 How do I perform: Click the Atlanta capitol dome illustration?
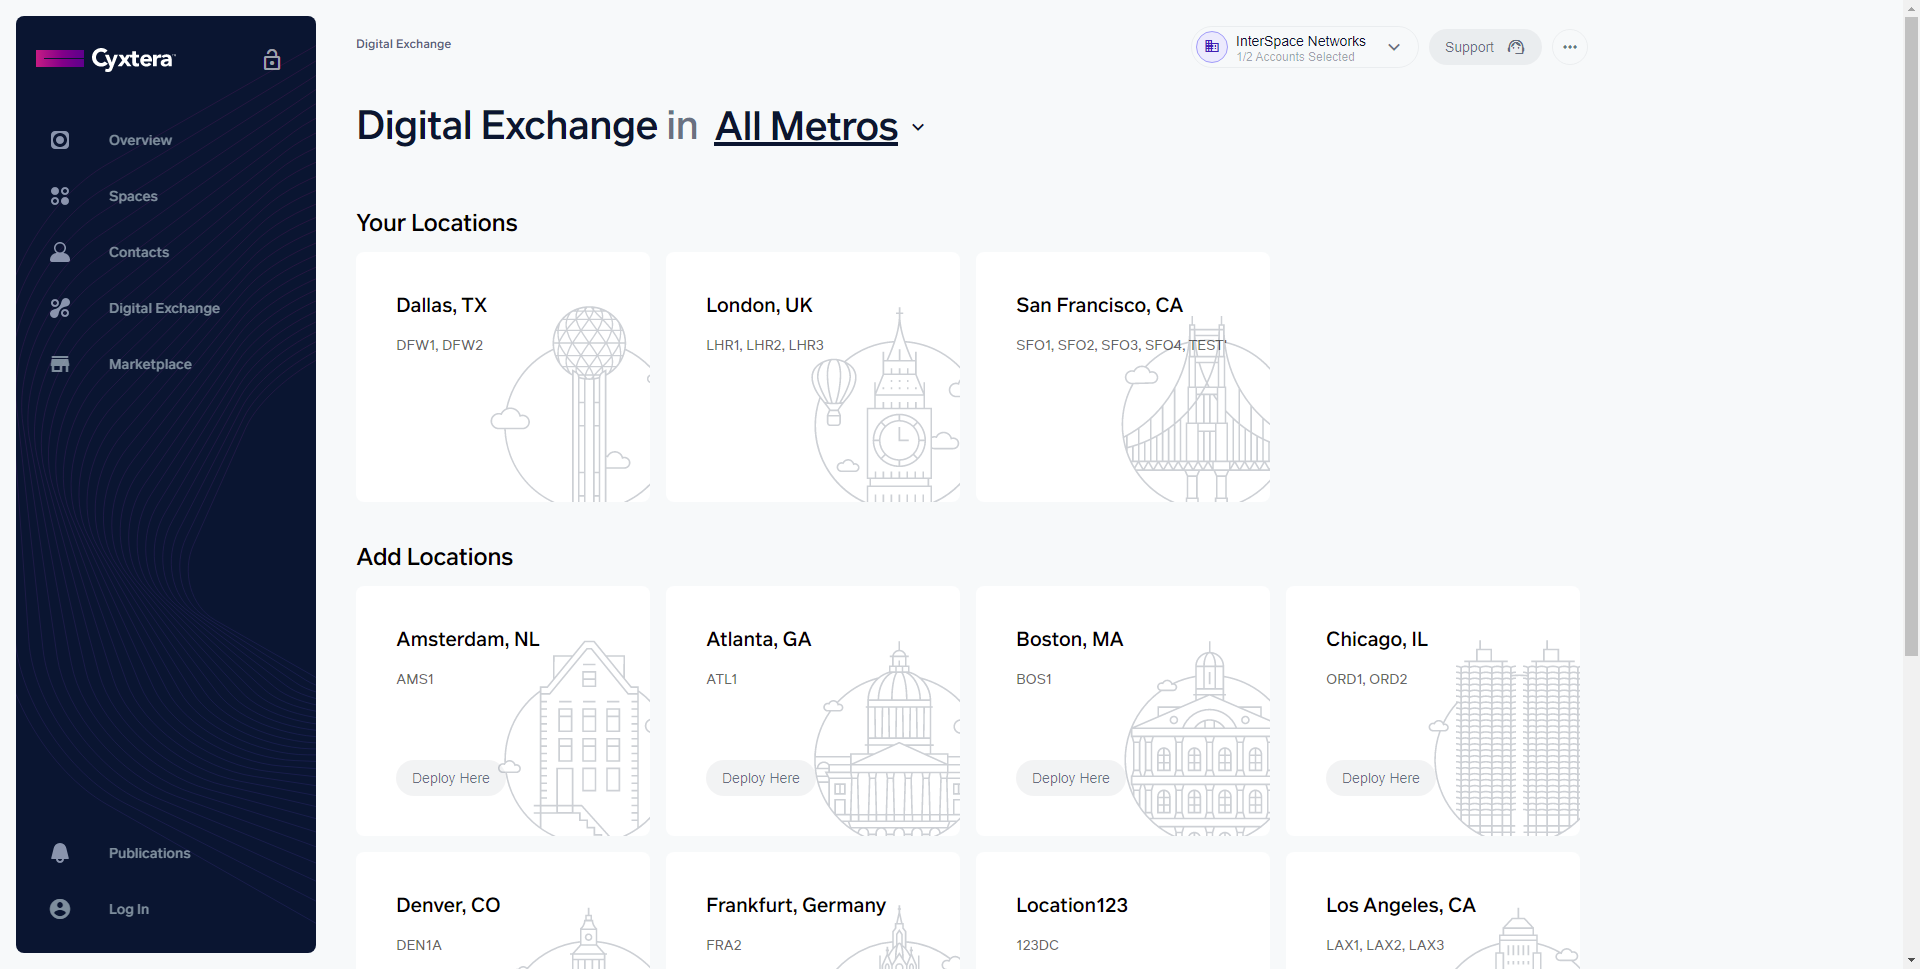888,738
